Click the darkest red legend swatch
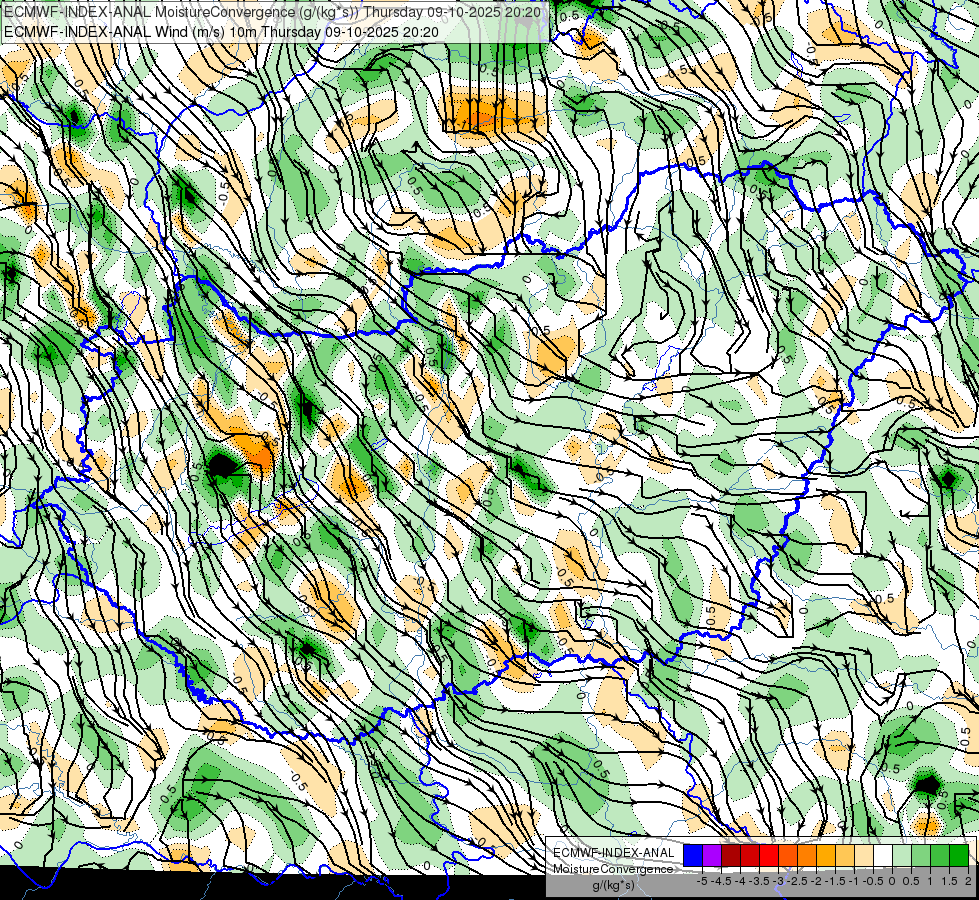979x900 pixels. pos(731,855)
